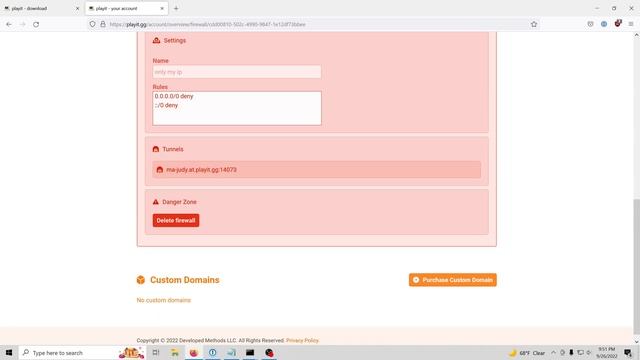
Task: Click inside the Rules text area
Action: pyautogui.click(x=237, y=108)
